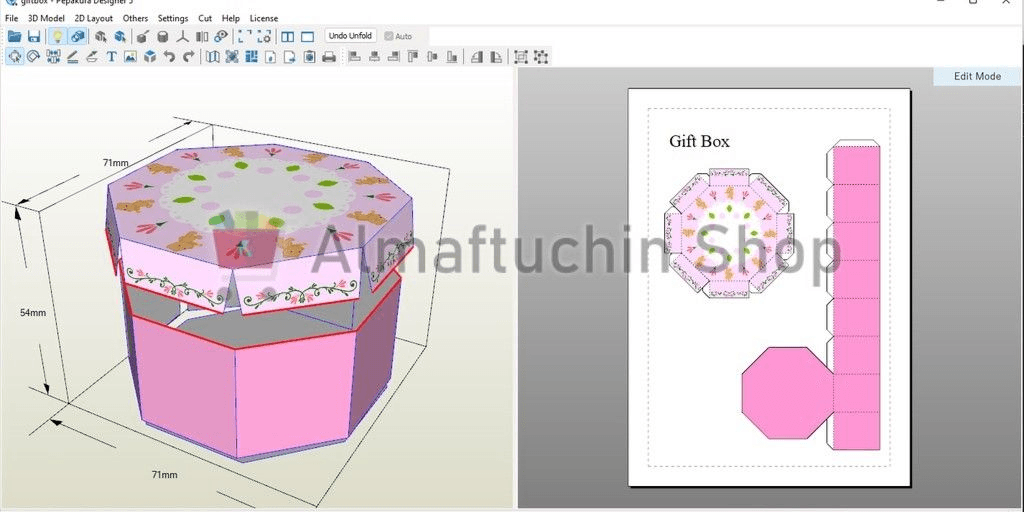This screenshot has width=1024, height=512.
Task: Select the Input Text T tool
Action: (x=111, y=57)
